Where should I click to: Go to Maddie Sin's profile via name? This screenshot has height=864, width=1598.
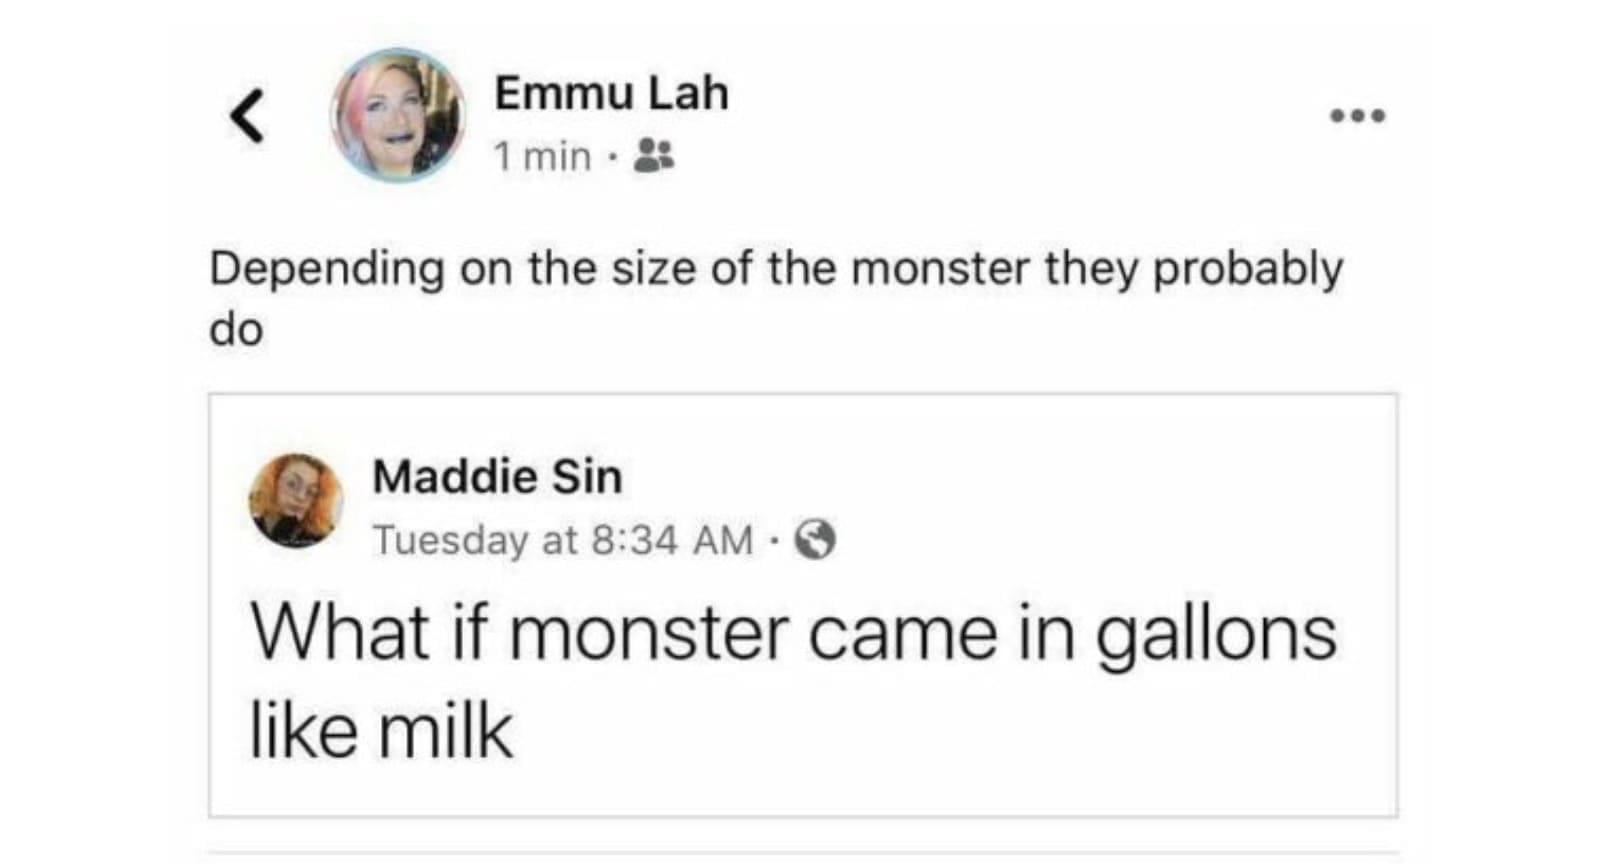[x=497, y=476]
